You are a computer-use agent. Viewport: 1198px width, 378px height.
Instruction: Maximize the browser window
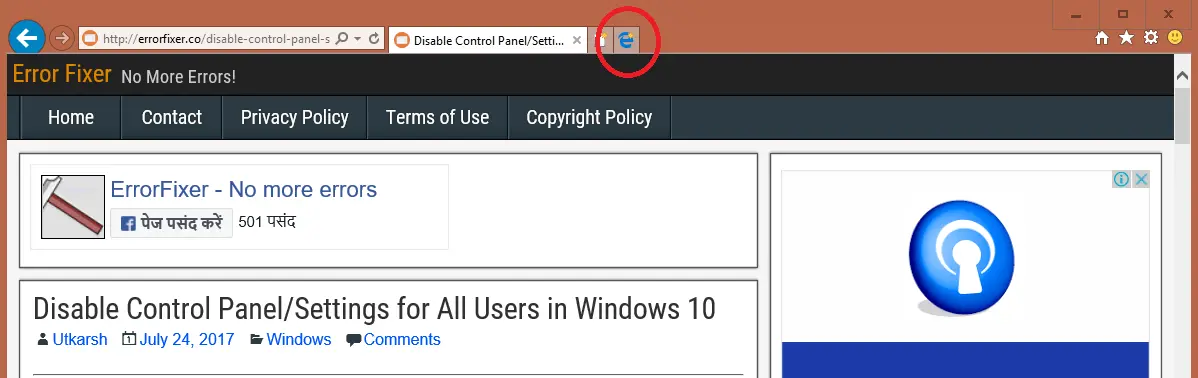point(1122,15)
